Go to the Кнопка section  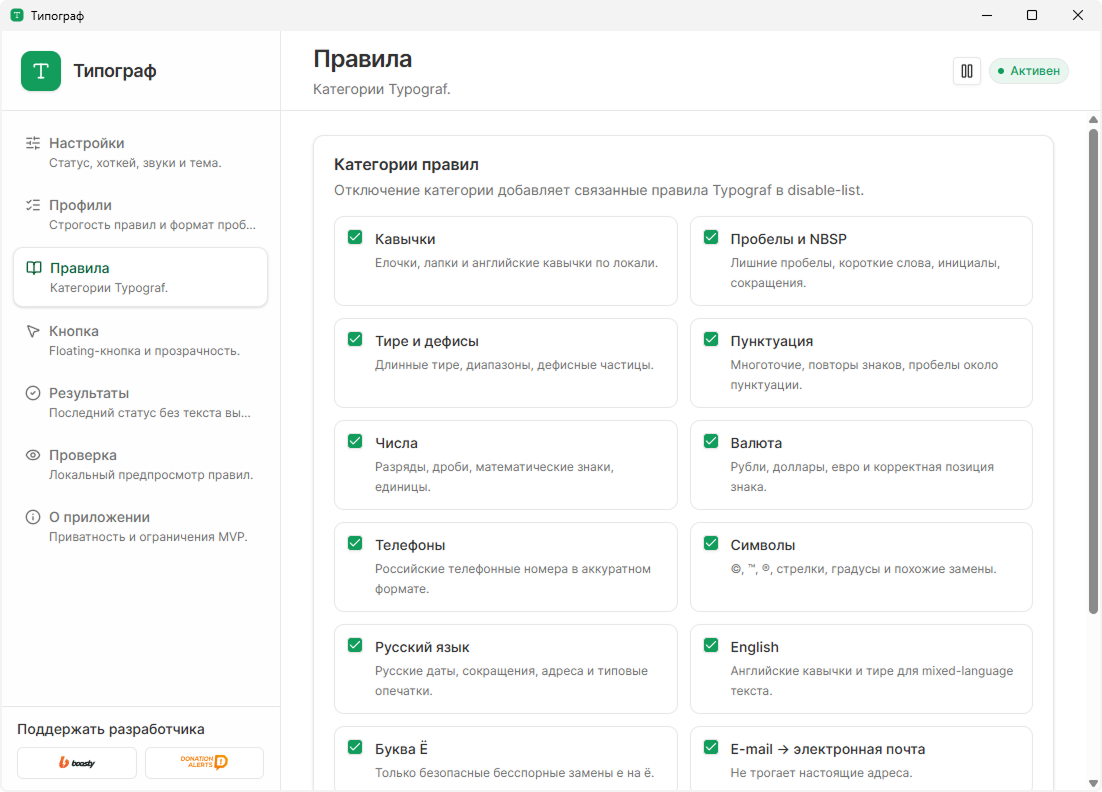[141, 340]
